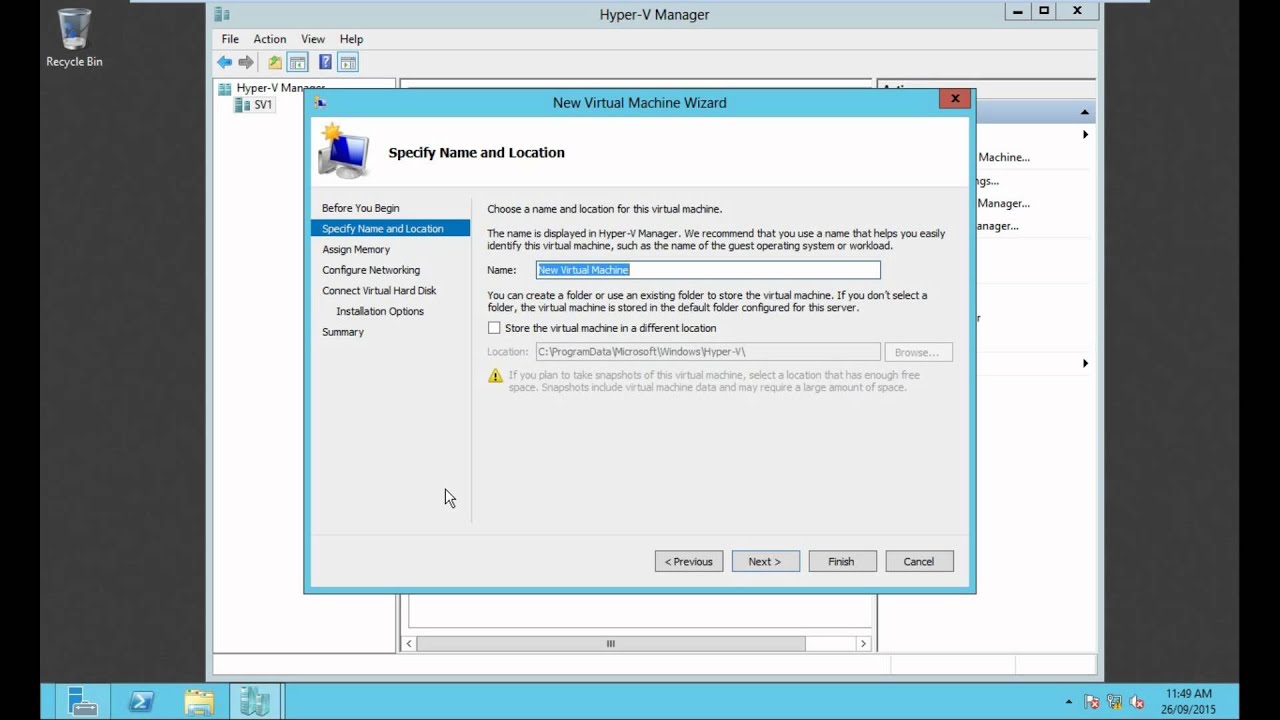Click the disabled Browse button
Viewport: 1280px width, 720px height.
click(x=918, y=352)
